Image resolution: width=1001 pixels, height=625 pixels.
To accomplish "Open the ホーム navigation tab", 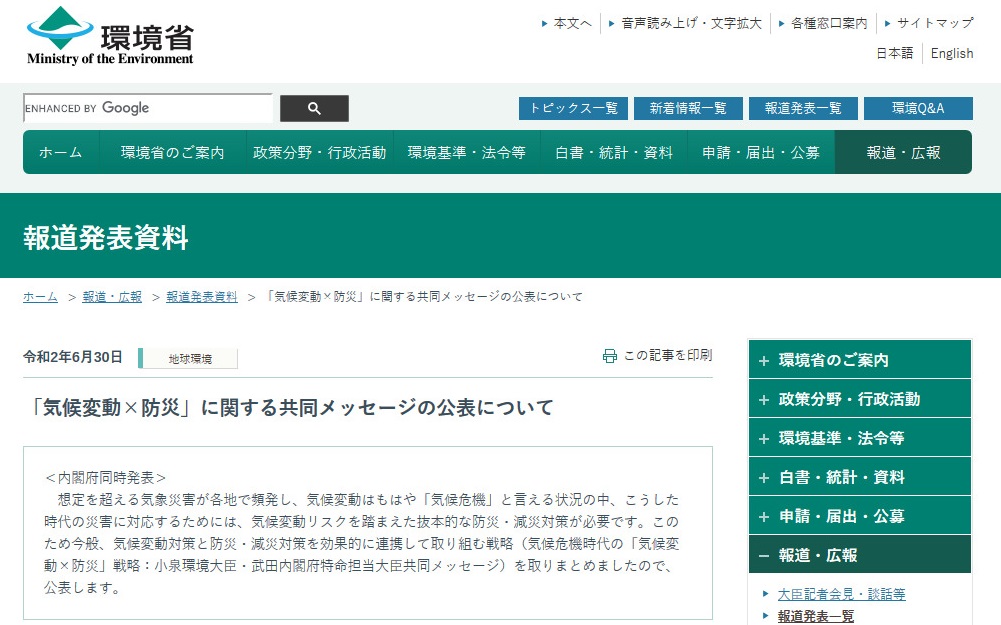I will [61, 153].
